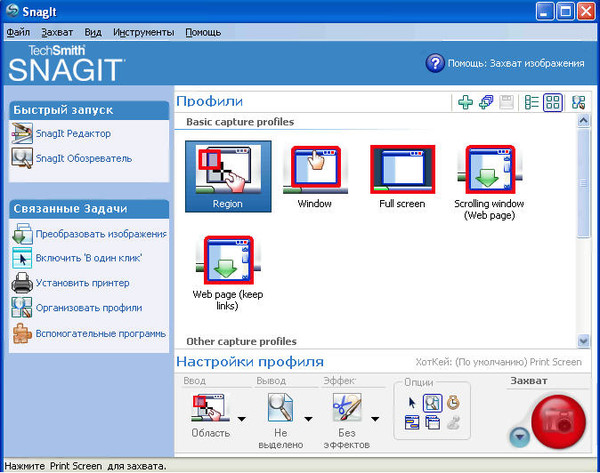Open the SnagIt Обозреватель link
The width and height of the screenshot is (600, 473).
tap(84, 158)
